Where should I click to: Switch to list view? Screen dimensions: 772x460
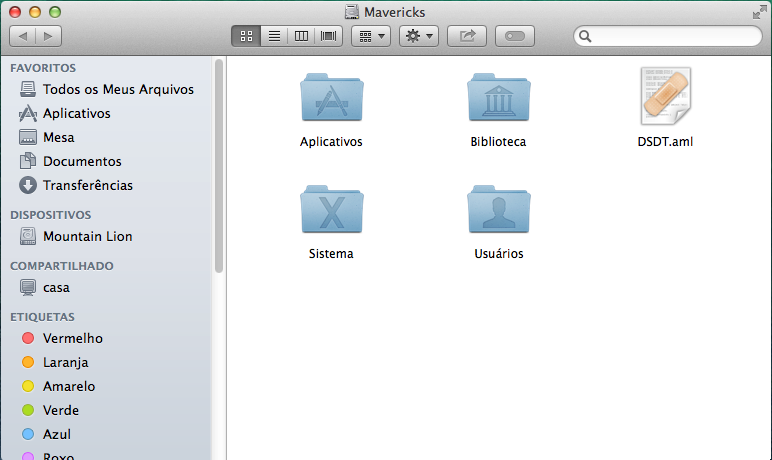click(273, 36)
